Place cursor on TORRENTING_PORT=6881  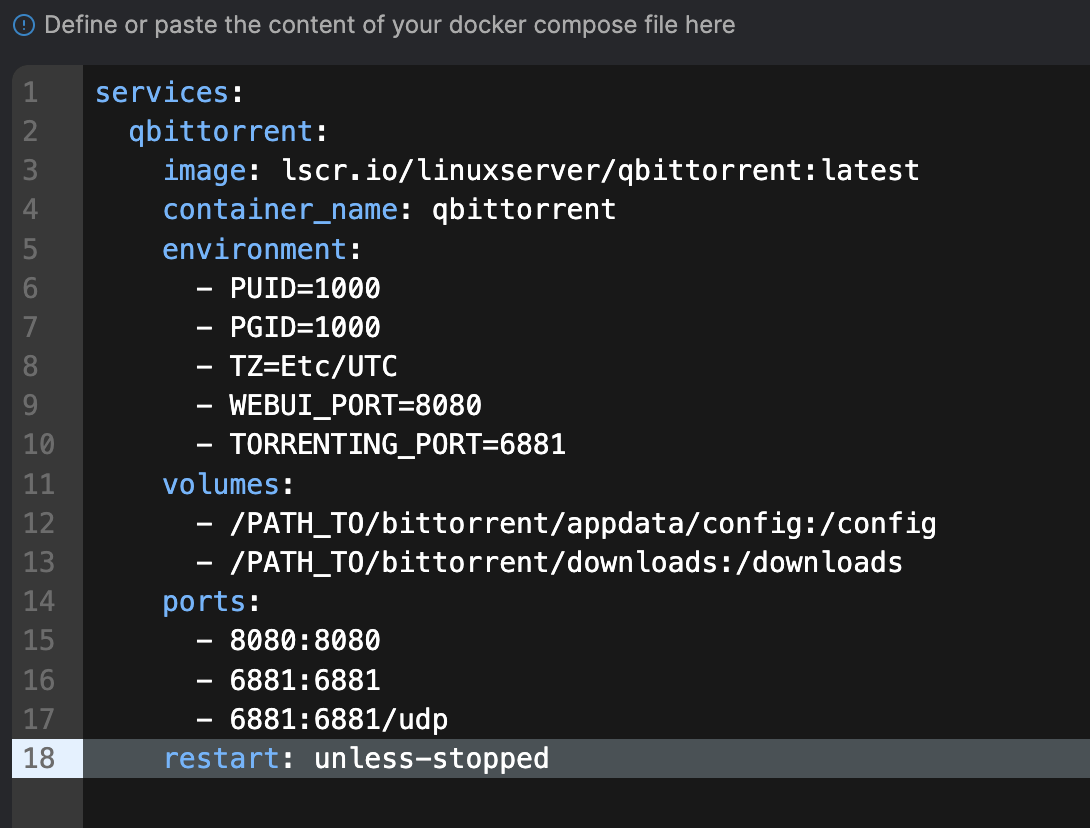point(397,444)
